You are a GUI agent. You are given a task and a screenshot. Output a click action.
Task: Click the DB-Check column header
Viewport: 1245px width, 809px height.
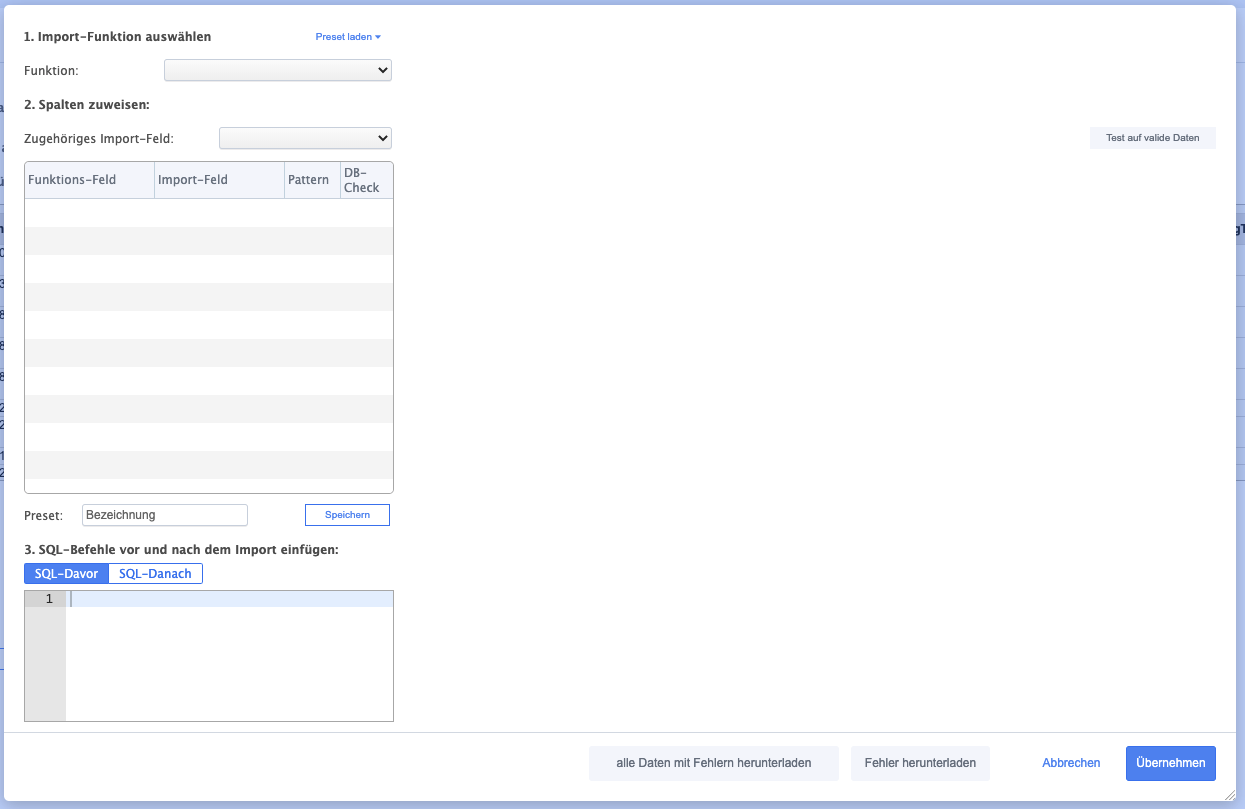pos(365,180)
